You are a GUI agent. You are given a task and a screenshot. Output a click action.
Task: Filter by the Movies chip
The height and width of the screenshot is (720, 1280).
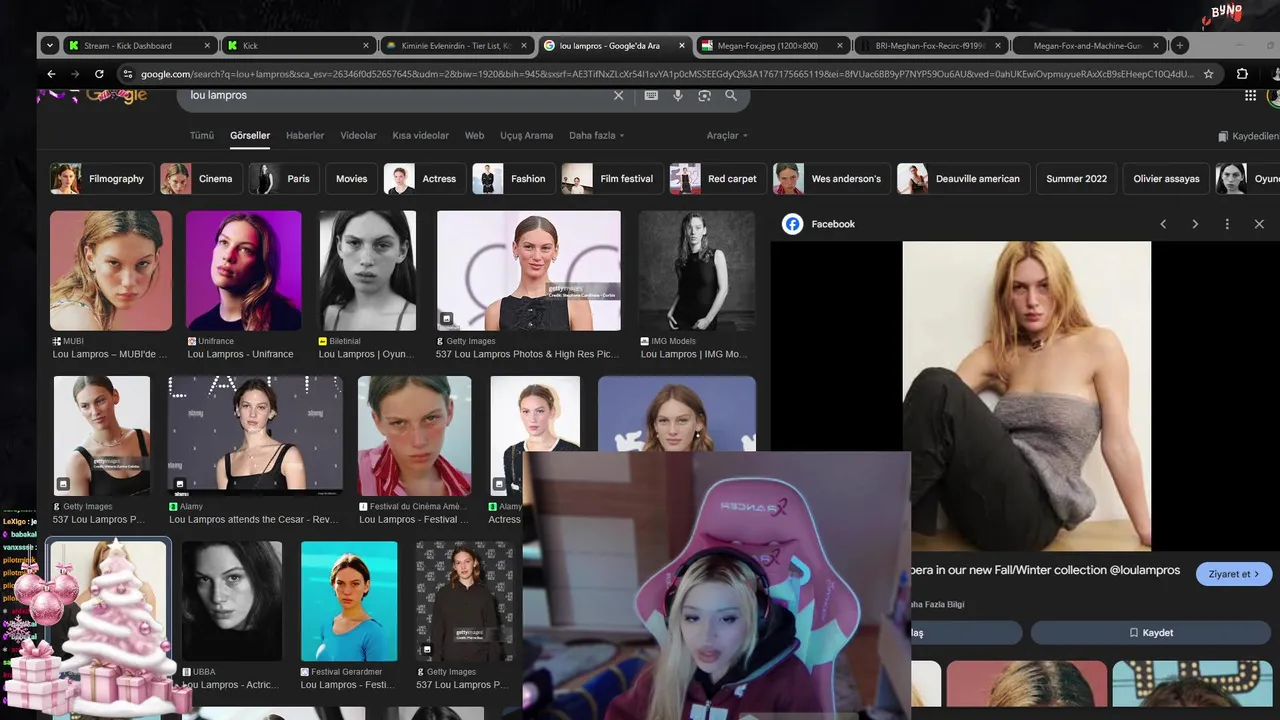351,178
